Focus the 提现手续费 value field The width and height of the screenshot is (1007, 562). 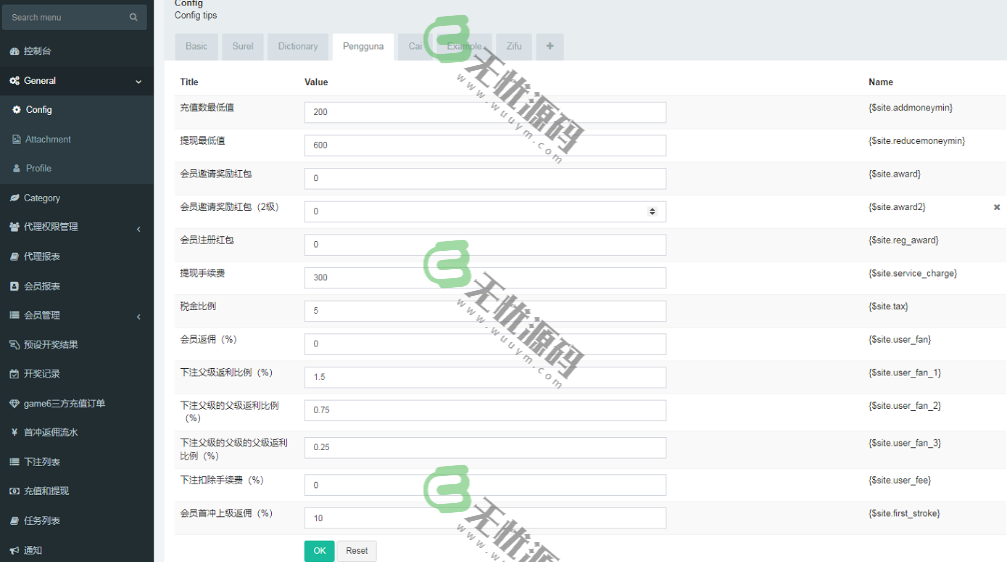coord(484,277)
